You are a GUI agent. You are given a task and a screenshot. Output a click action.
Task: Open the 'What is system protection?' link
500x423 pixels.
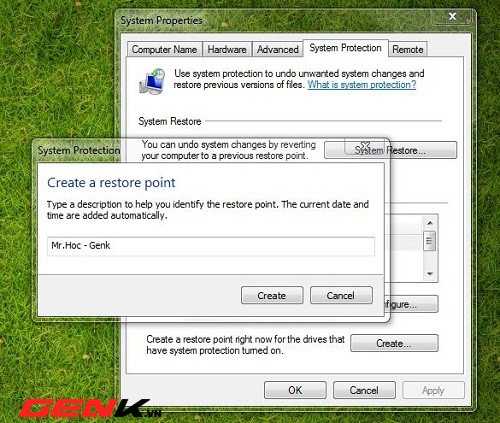click(362, 85)
